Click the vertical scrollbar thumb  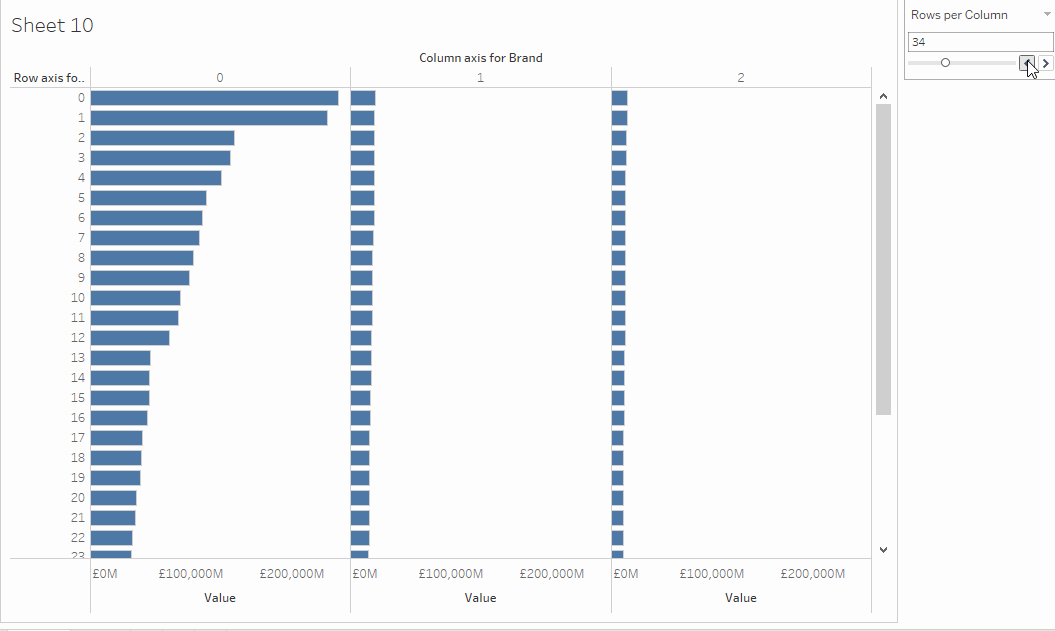click(x=883, y=258)
